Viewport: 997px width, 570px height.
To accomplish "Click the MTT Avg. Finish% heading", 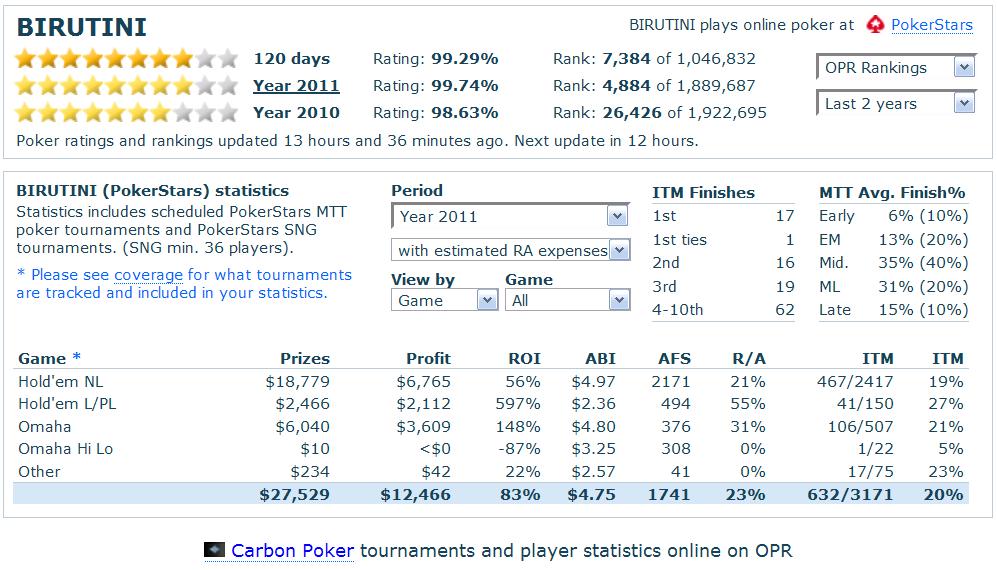I will (892, 193).
